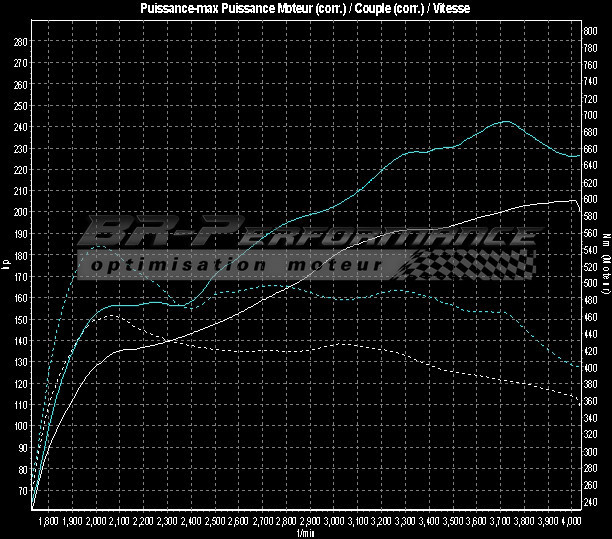612x539 pixels.
Task: Click the 240 value on right axis
Action: (591, 502)
